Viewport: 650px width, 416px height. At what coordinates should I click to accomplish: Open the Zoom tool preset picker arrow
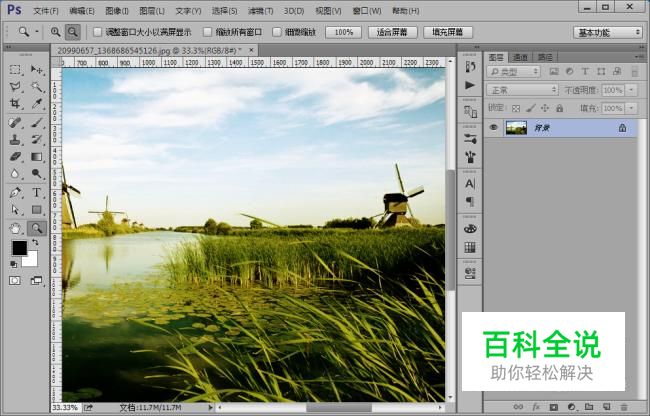36,32
